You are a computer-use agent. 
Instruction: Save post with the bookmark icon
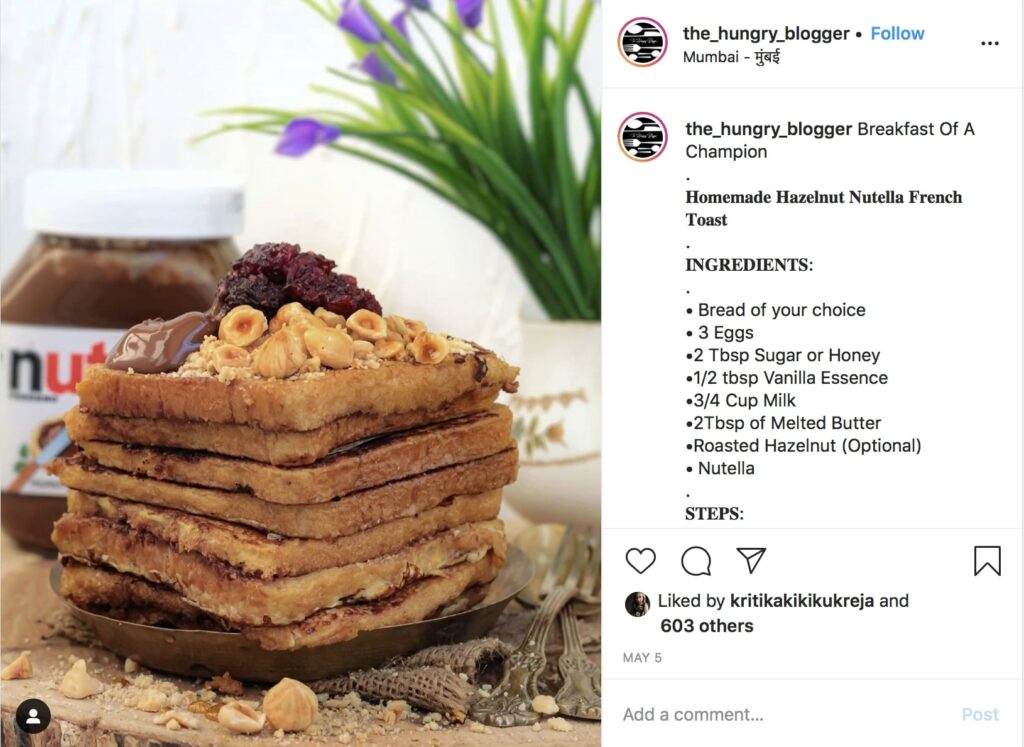(x=987, y=561)
